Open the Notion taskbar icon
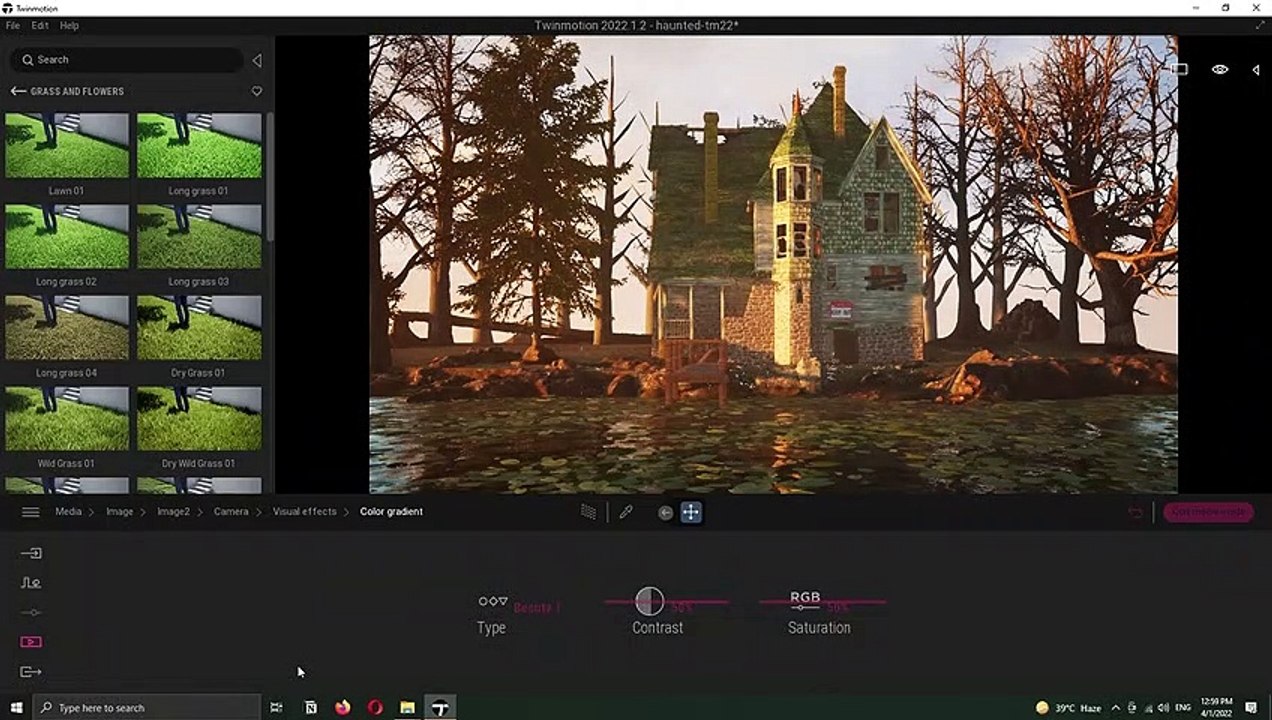 point(311,708)
